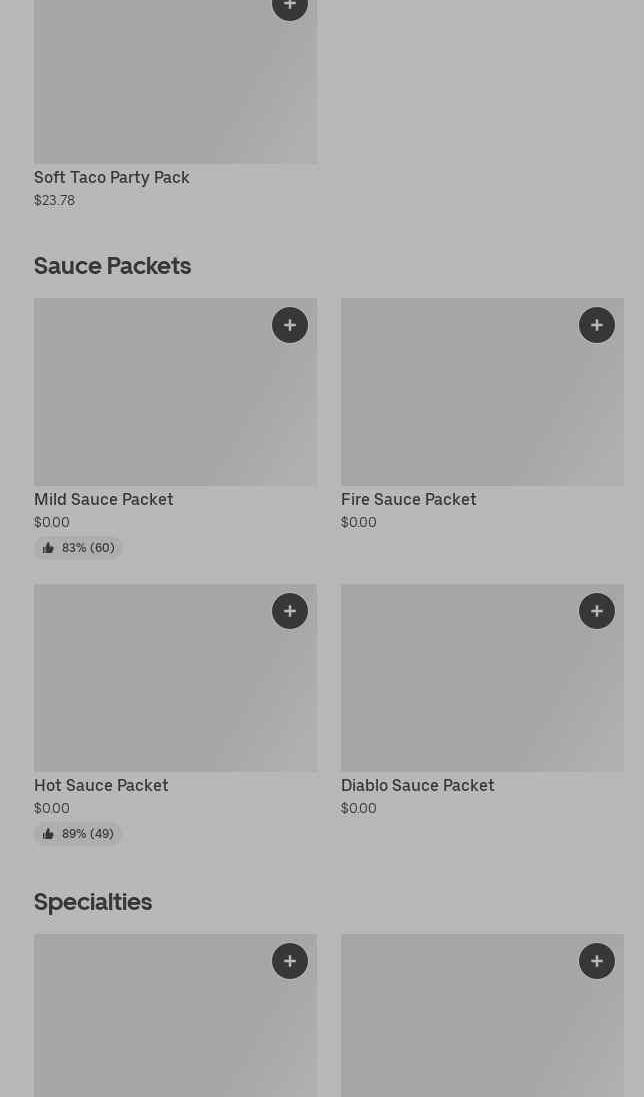
Task: Add Fire Sauce Packet with plus button
Action: [x=597, y=325]
